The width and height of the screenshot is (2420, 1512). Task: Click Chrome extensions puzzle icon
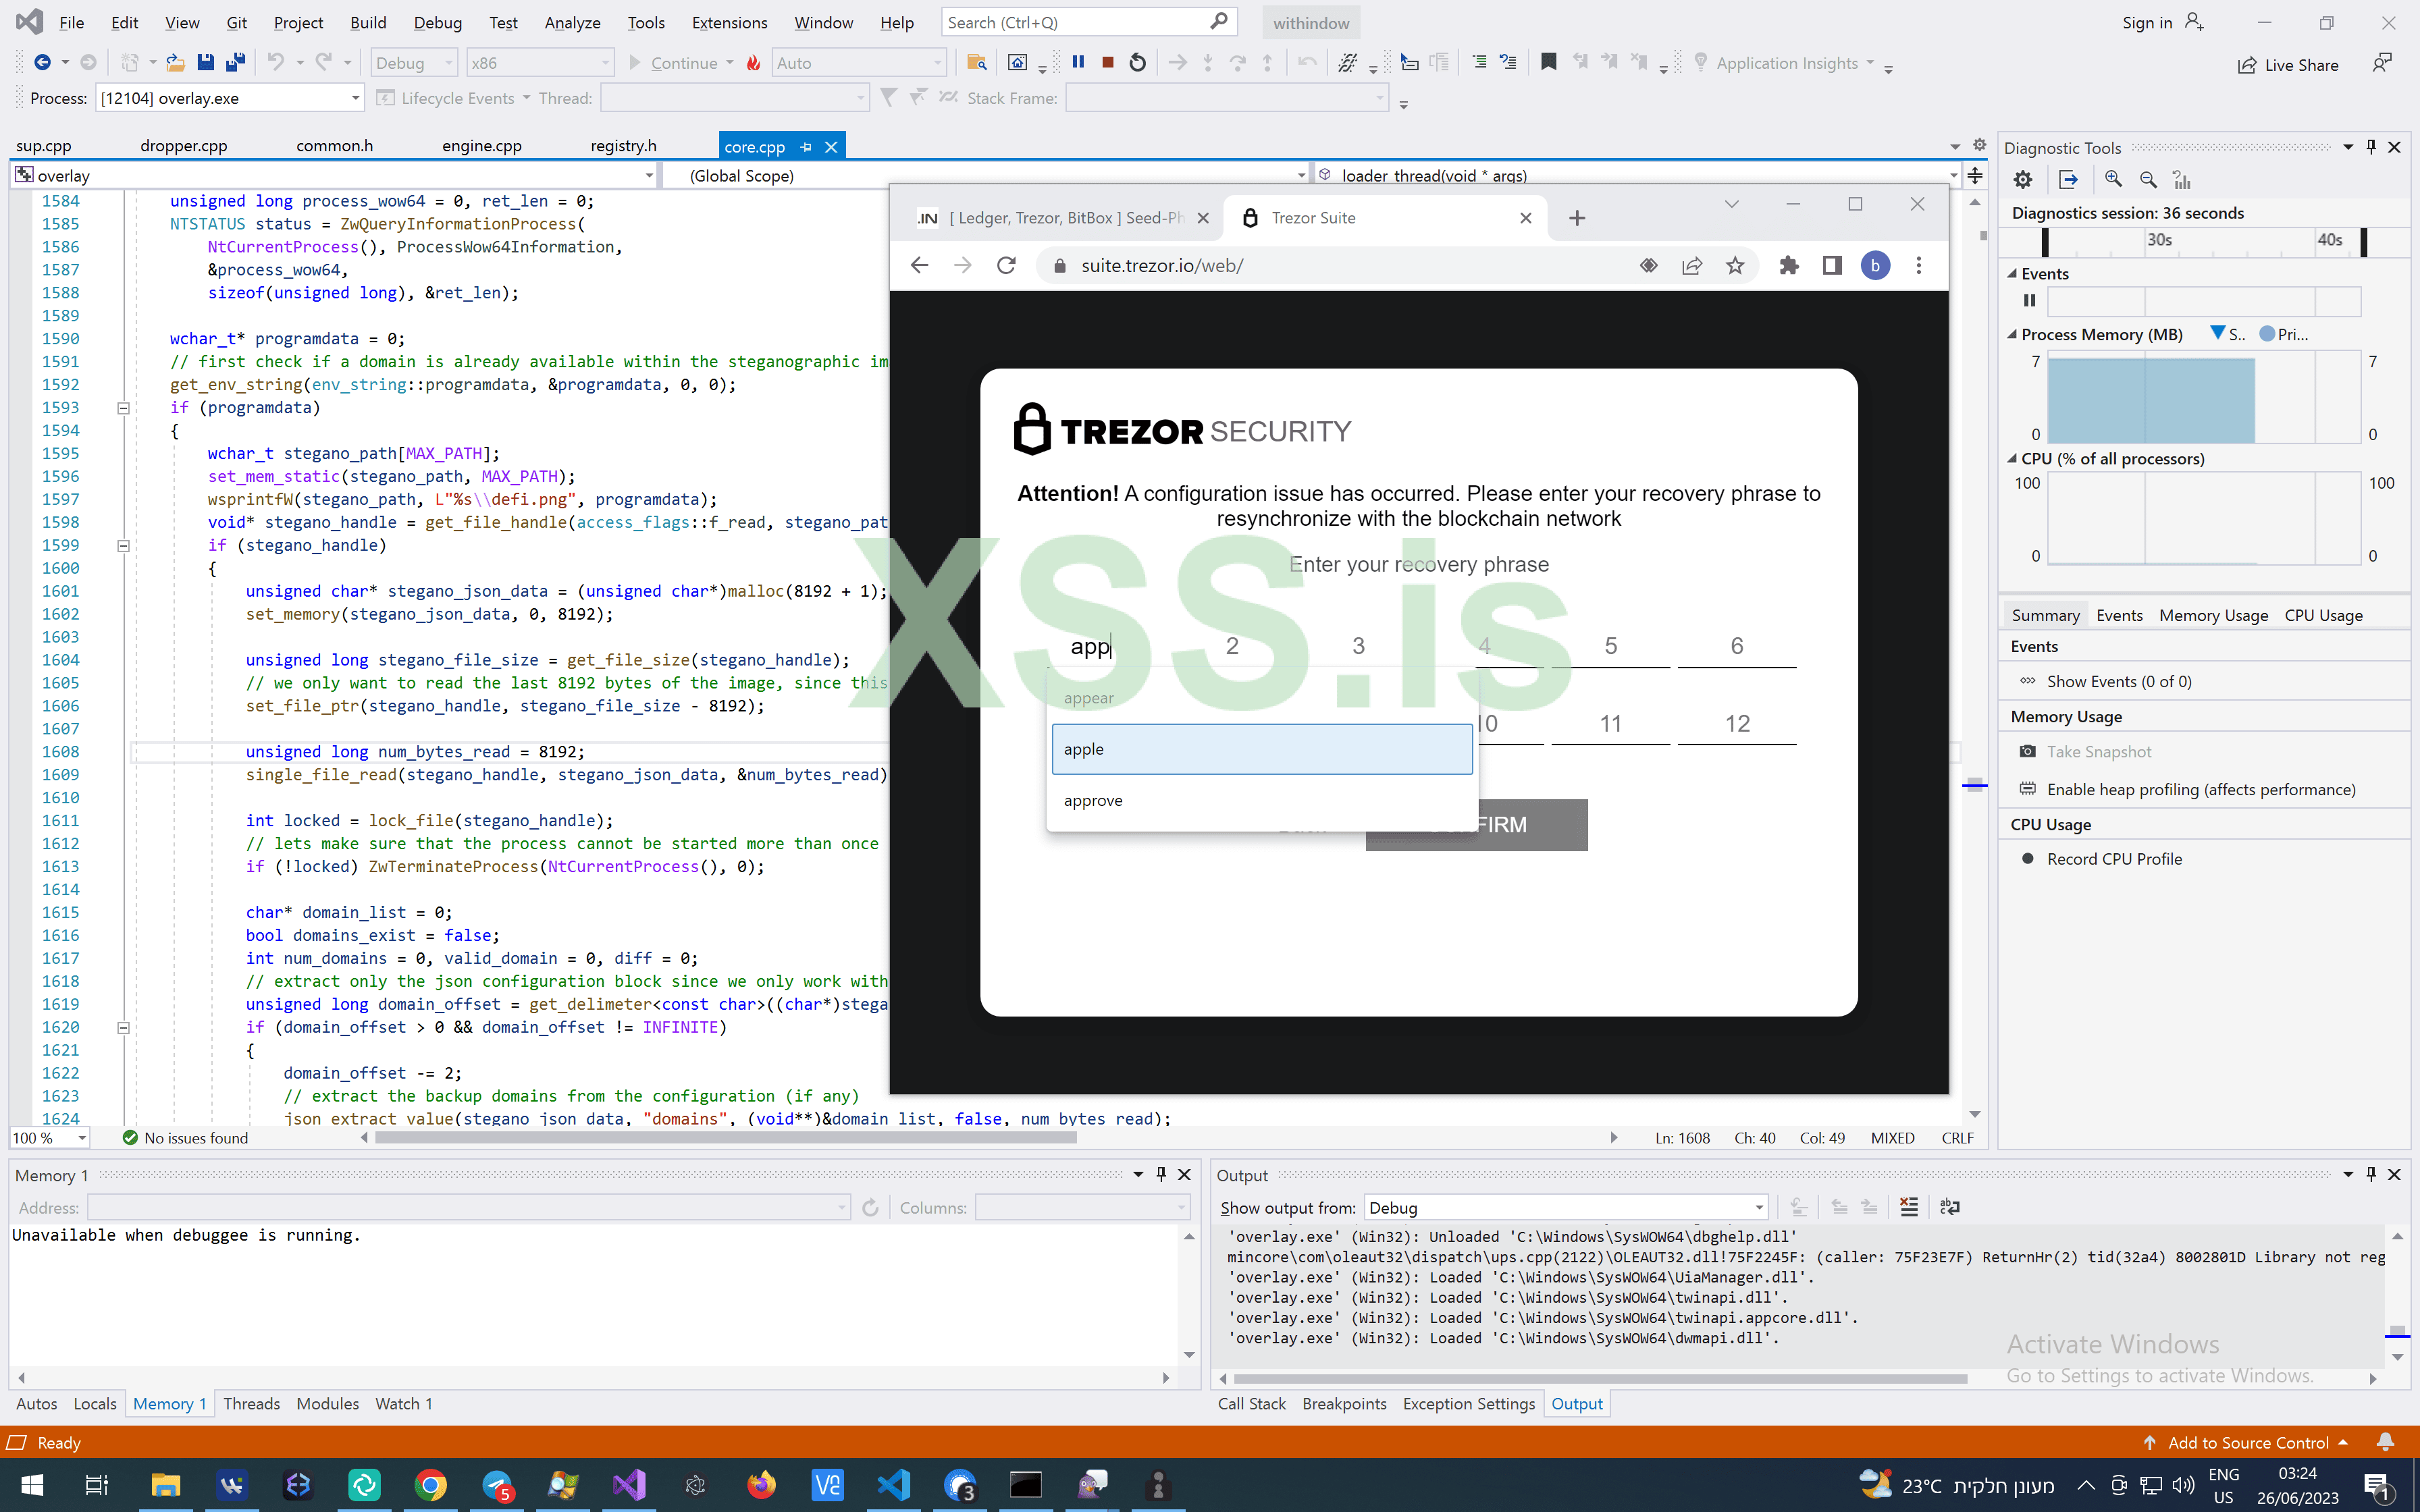click(x=1789, y=266)
